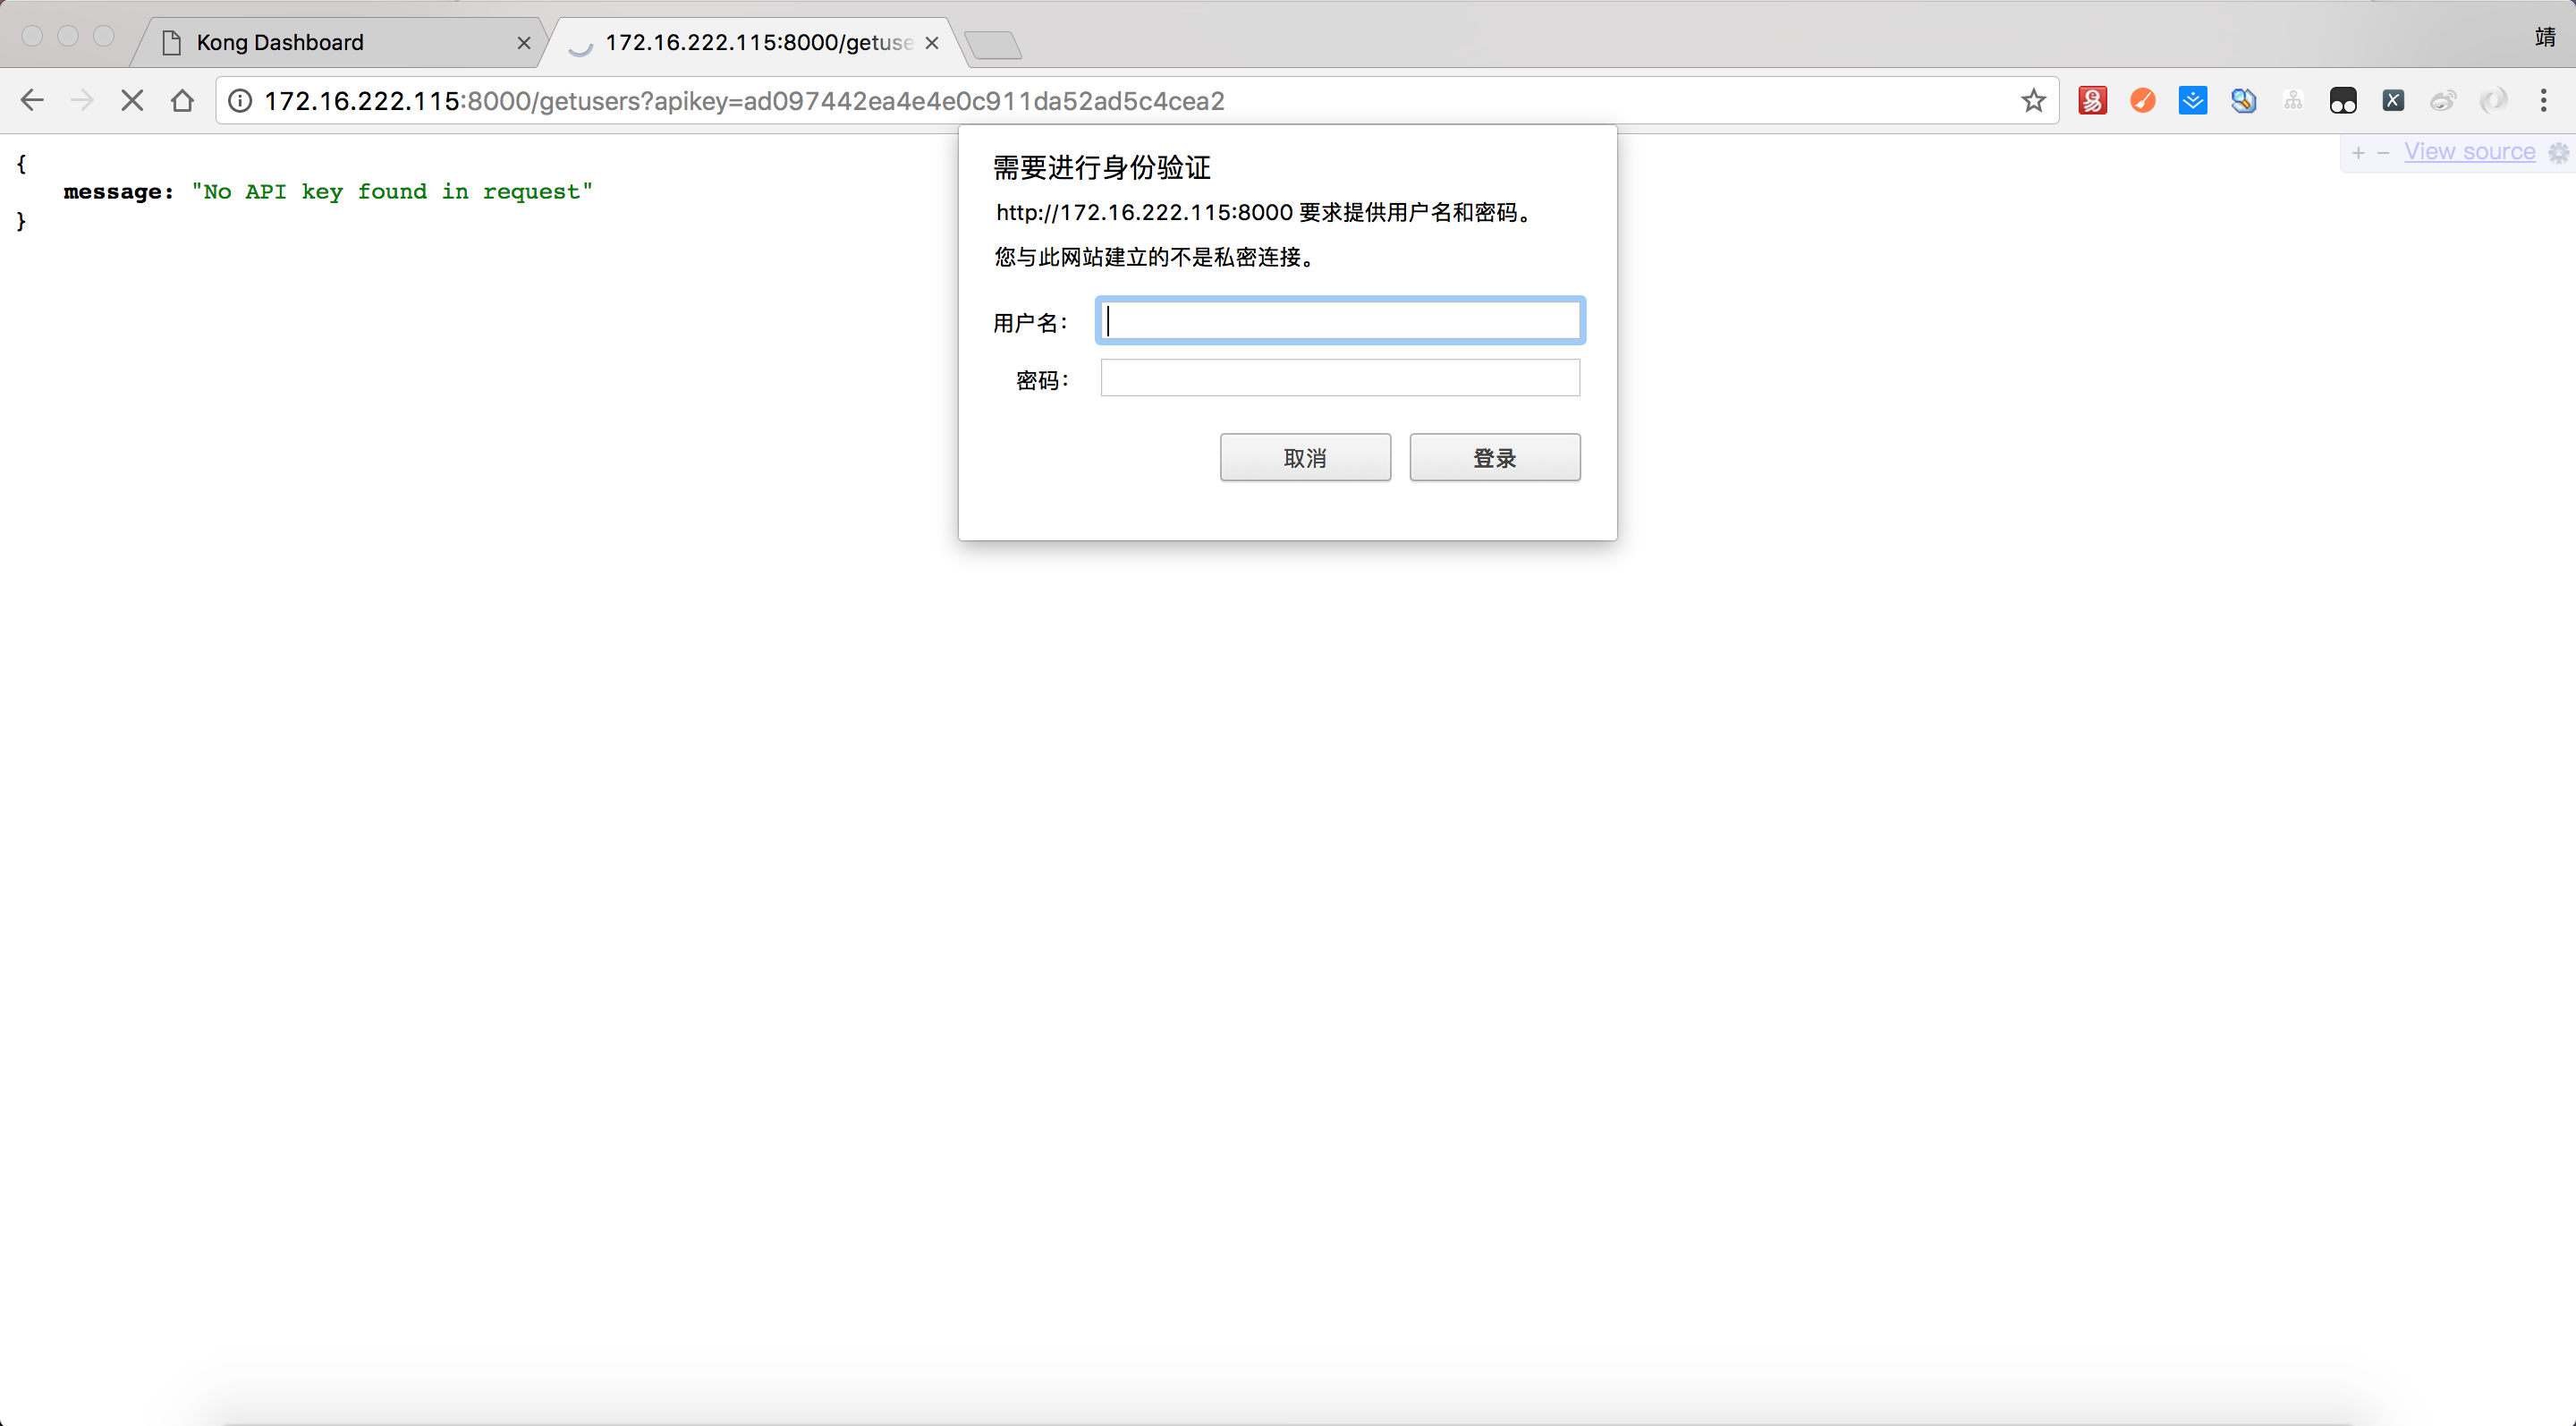Open the red swirl 'e' extension
Image resolution: width=2576 pixels, height=1426 pixels.
coord(2092,100)
